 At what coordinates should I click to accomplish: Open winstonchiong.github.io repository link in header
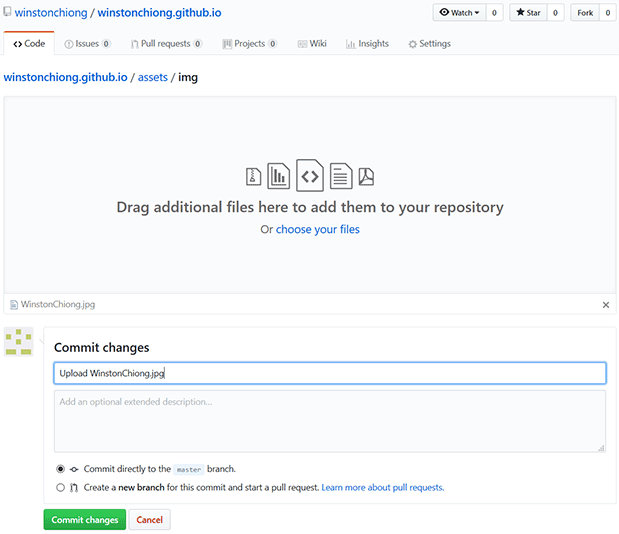coord(159,13)
